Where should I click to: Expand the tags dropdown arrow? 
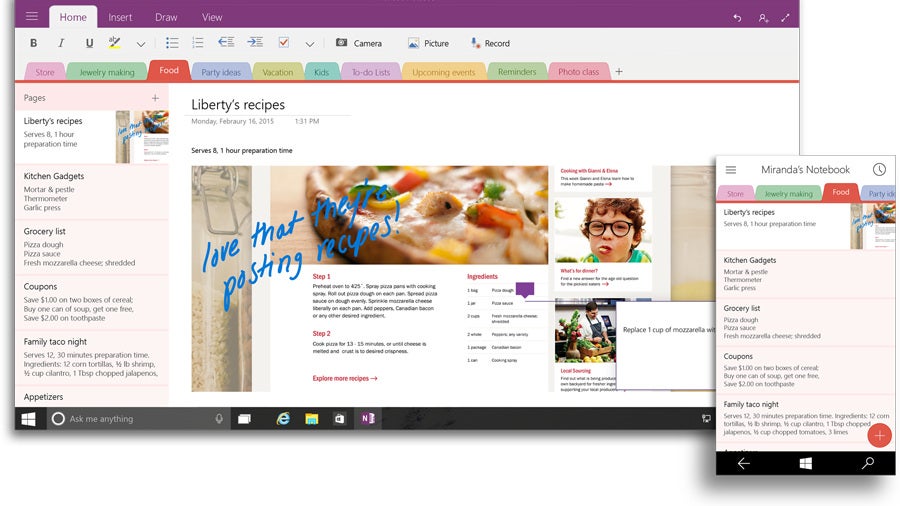click(310, 44)
